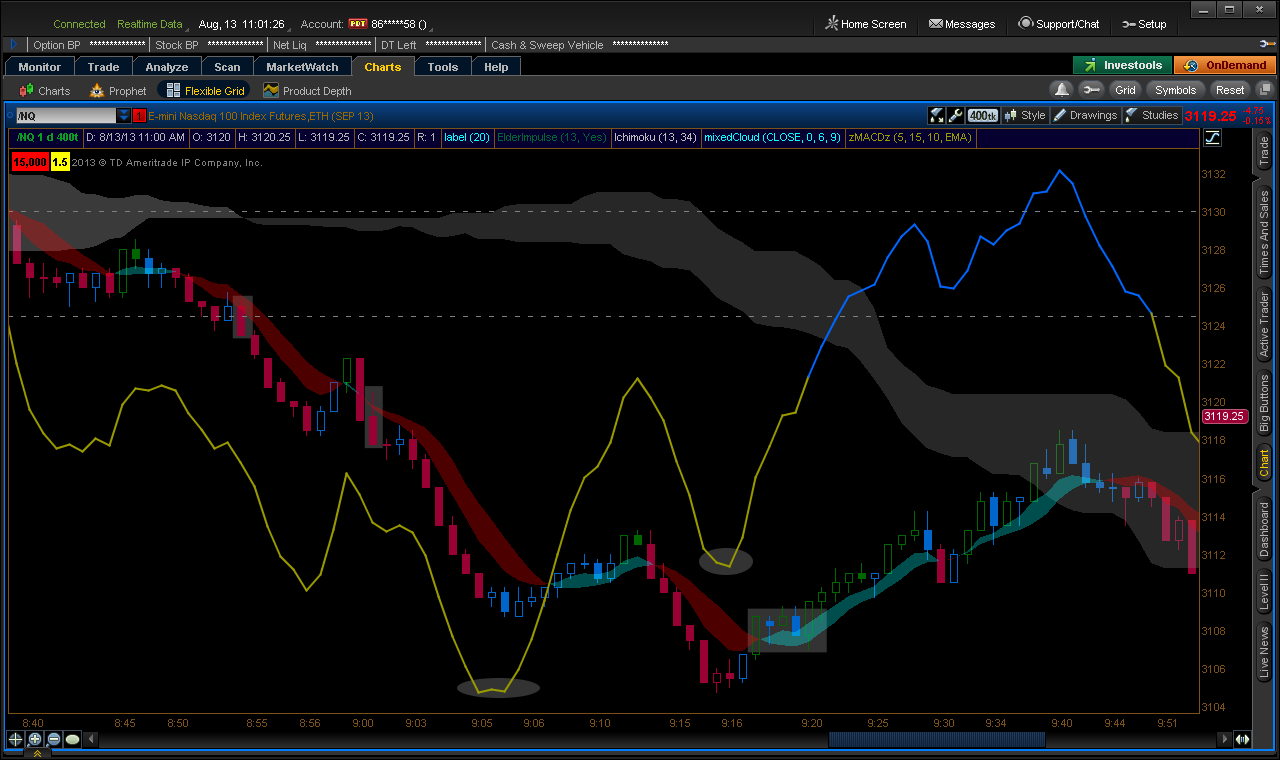Open the Live News side tab
This screenshot has width=1280, height=760.
point(1264,651)
